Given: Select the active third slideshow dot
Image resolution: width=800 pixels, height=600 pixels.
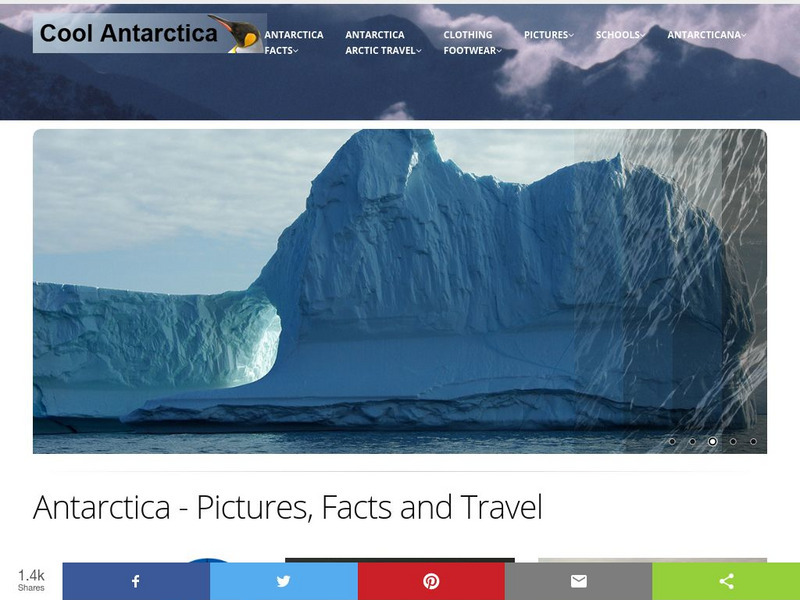Looking at the screenshot, I should pos(713,441).
